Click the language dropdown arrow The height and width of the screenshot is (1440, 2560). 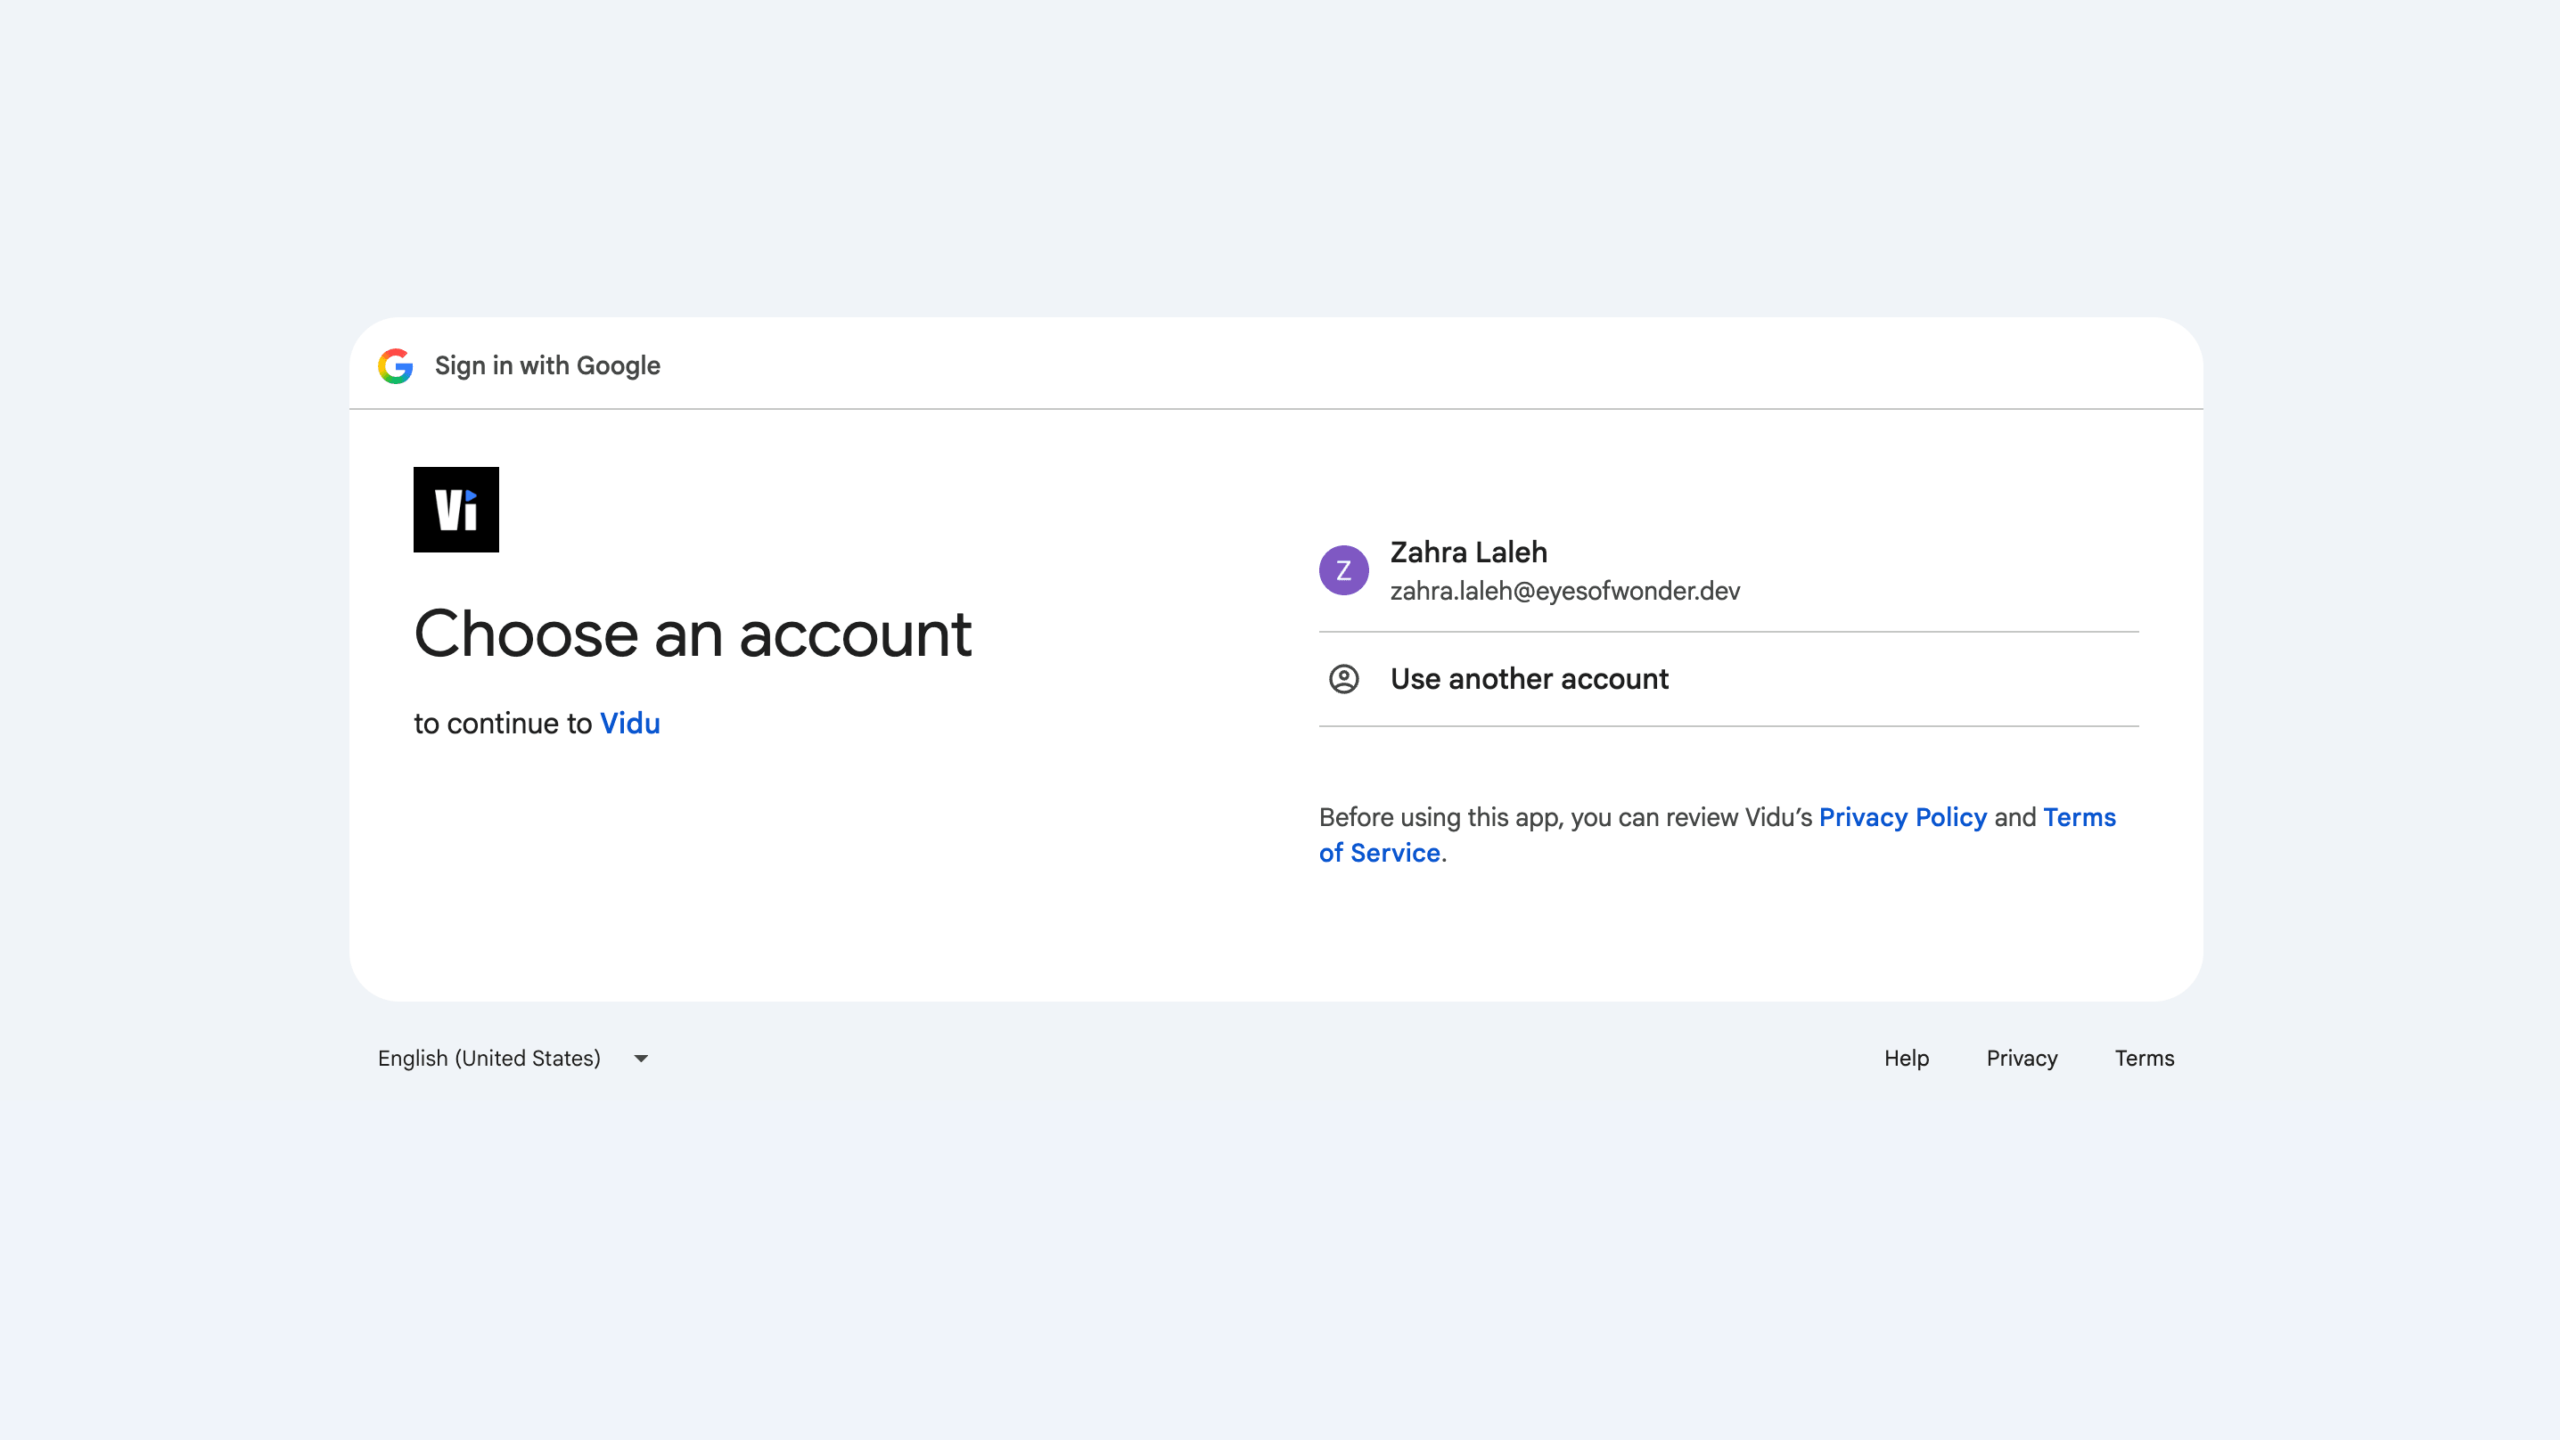(641, 1058)
